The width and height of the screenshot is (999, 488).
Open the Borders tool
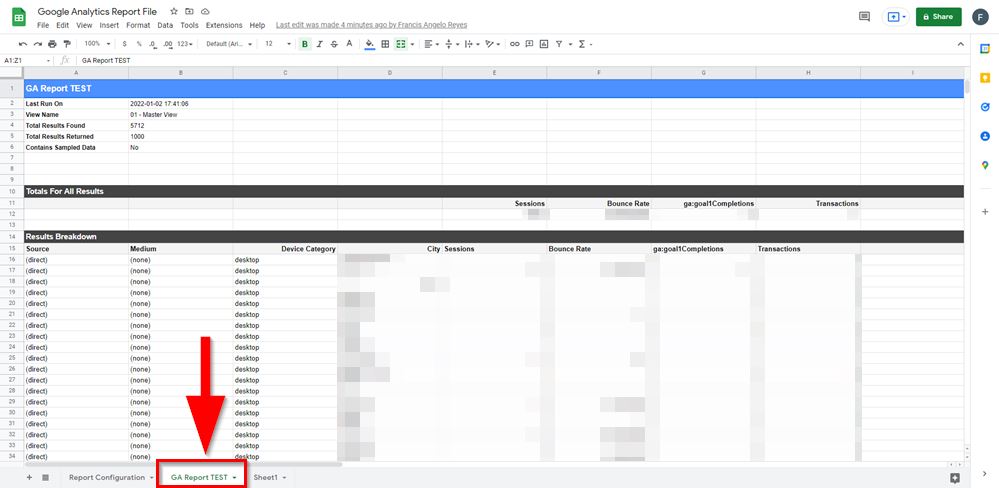coord(385,44)
